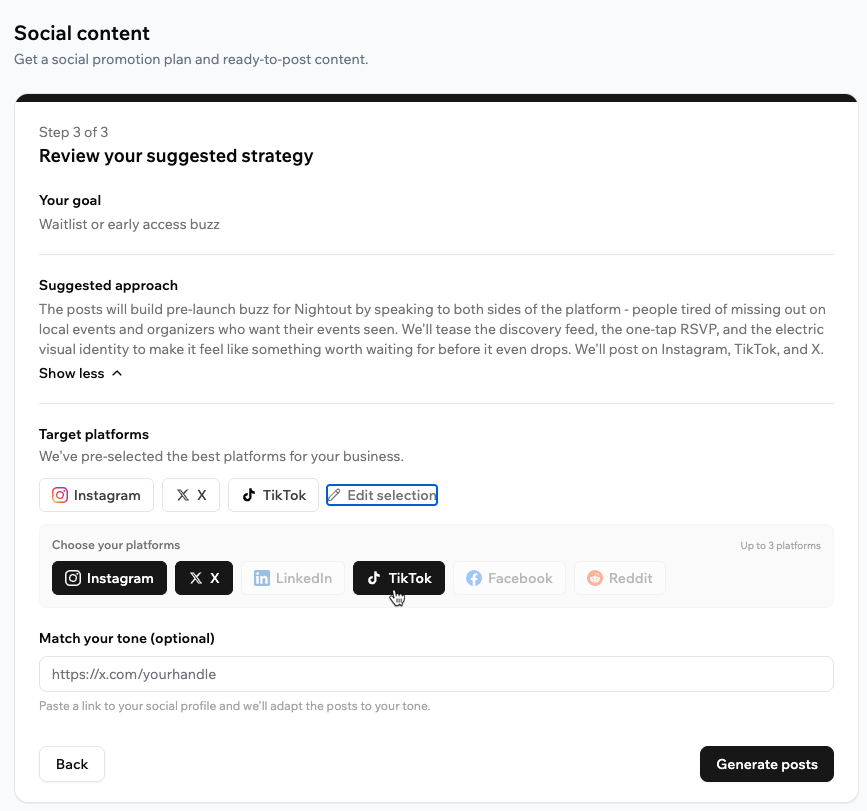Click the Instagram icon in target platforms

(59, 495)
